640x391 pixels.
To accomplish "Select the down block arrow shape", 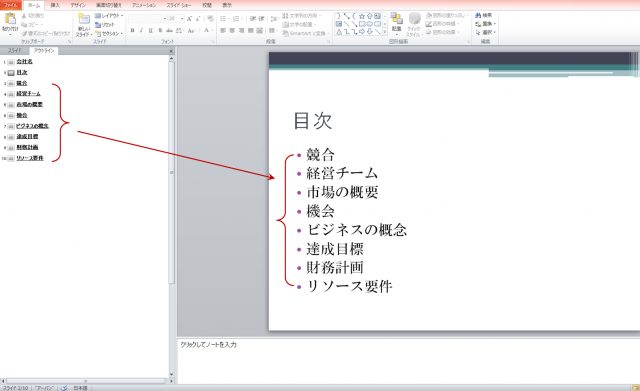I will 369,31.
